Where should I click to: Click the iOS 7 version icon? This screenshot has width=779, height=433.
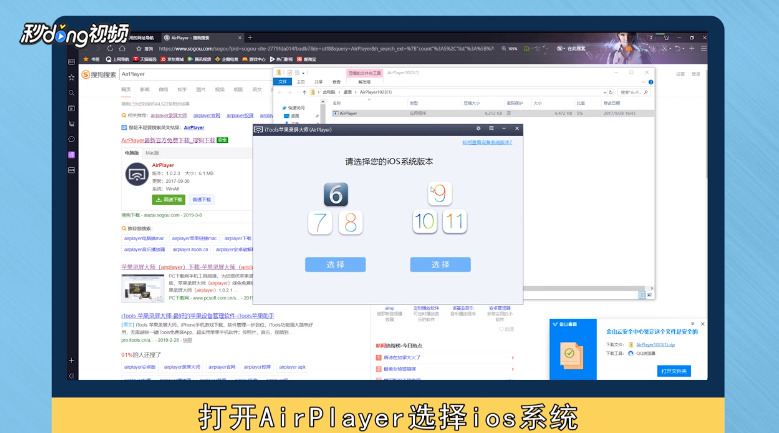tap(320, 222)
